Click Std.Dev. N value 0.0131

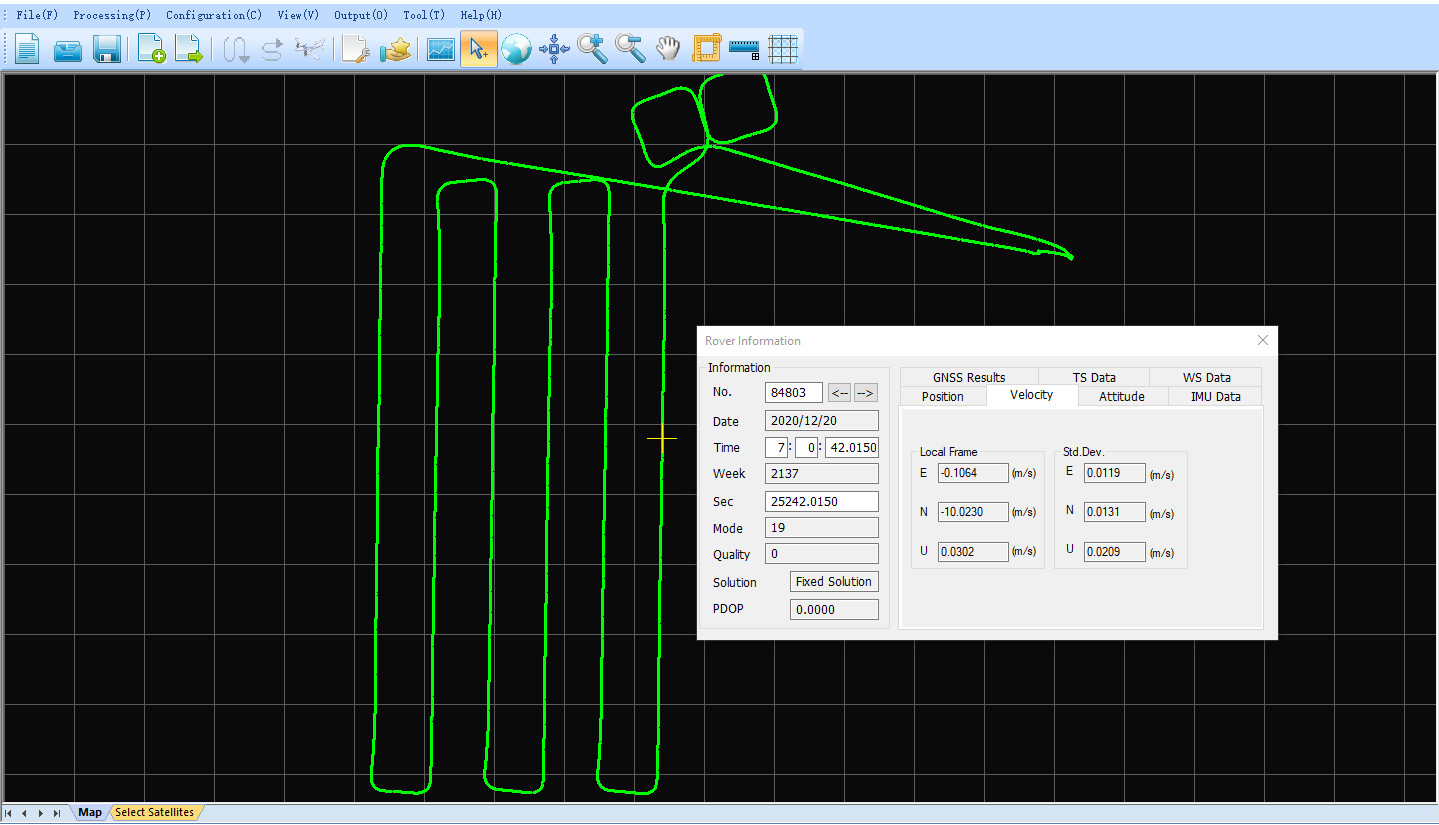(1115, 512)
